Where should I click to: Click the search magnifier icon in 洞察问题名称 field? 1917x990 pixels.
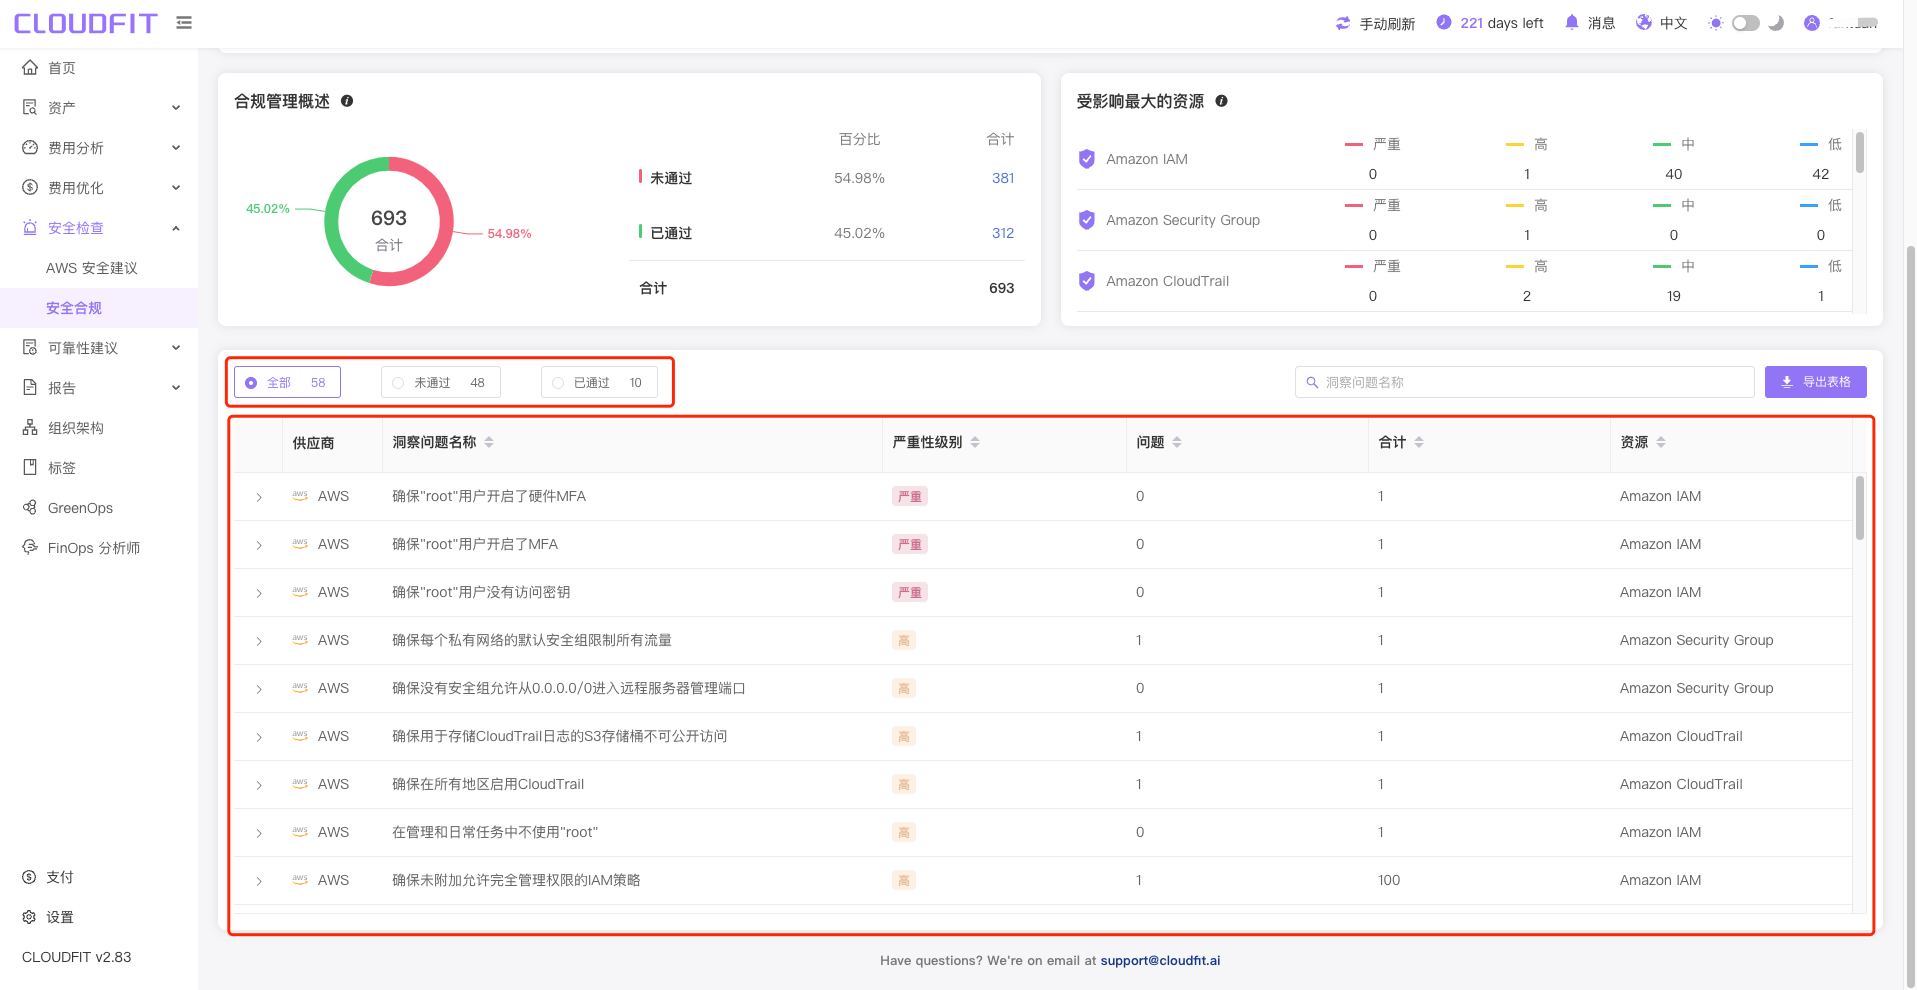click(x=1312, y=382)
